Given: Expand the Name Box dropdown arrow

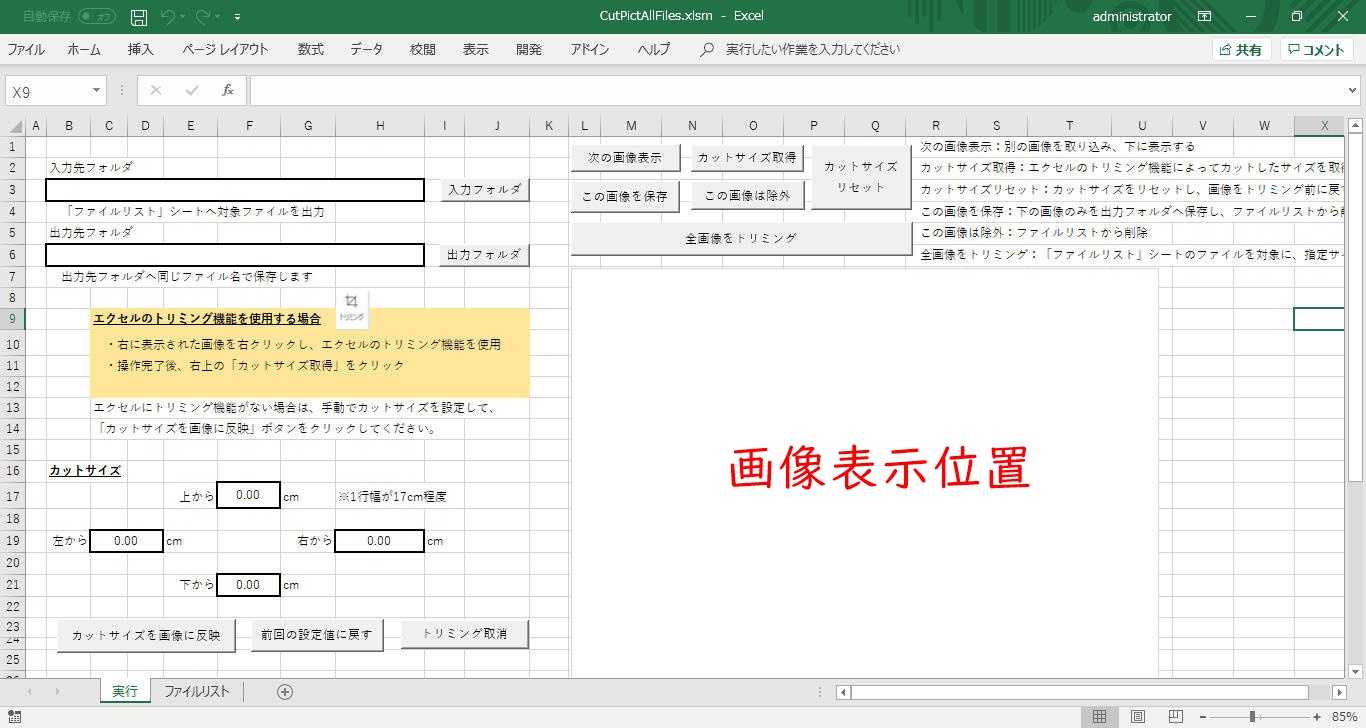Looking at the screenshot, I should [96, 91].
